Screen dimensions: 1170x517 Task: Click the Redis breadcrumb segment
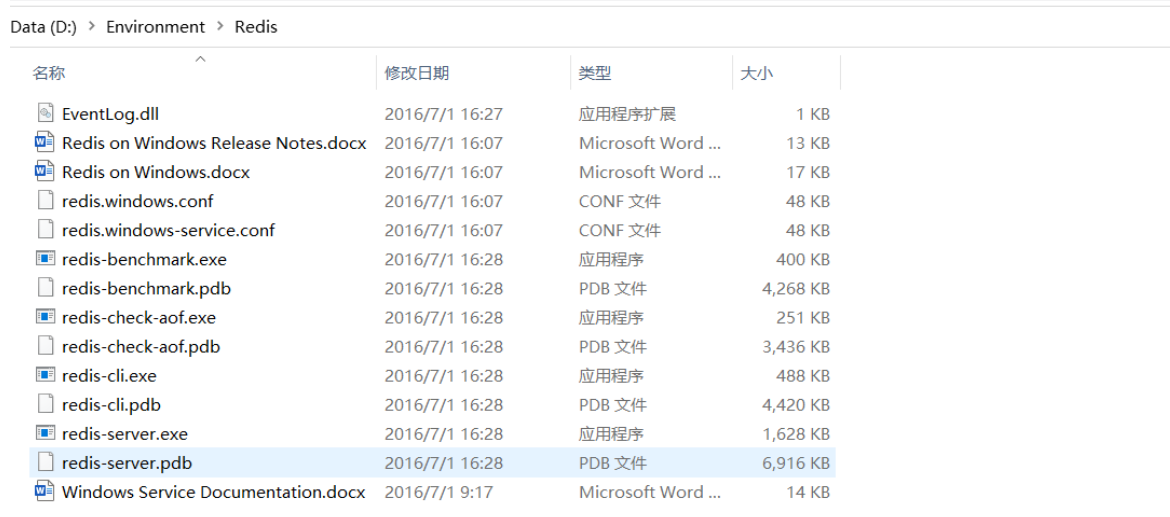pos(256,27)
